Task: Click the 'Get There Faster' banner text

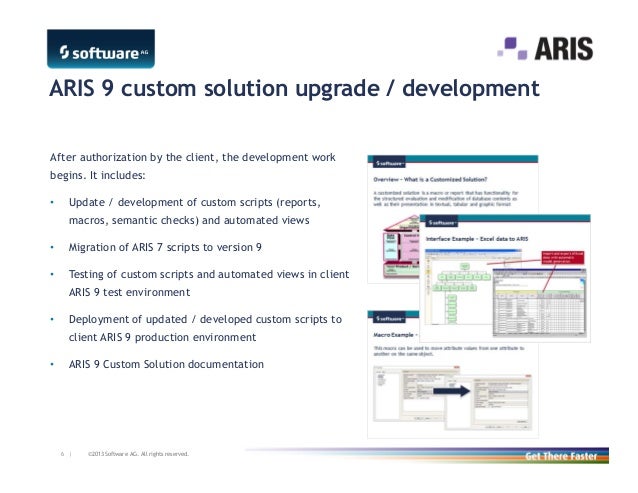Action: tap(561, 456)
